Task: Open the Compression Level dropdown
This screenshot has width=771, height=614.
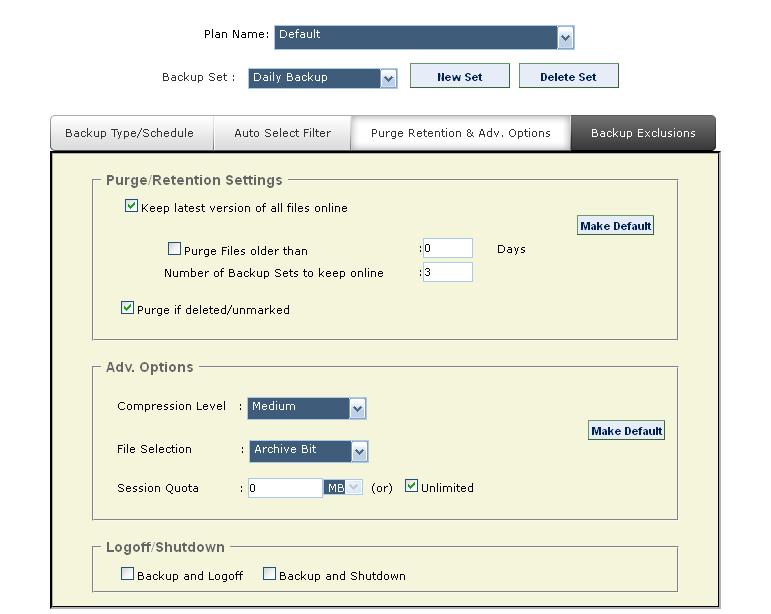Action: pyautogui.click(x=357, y=408)
